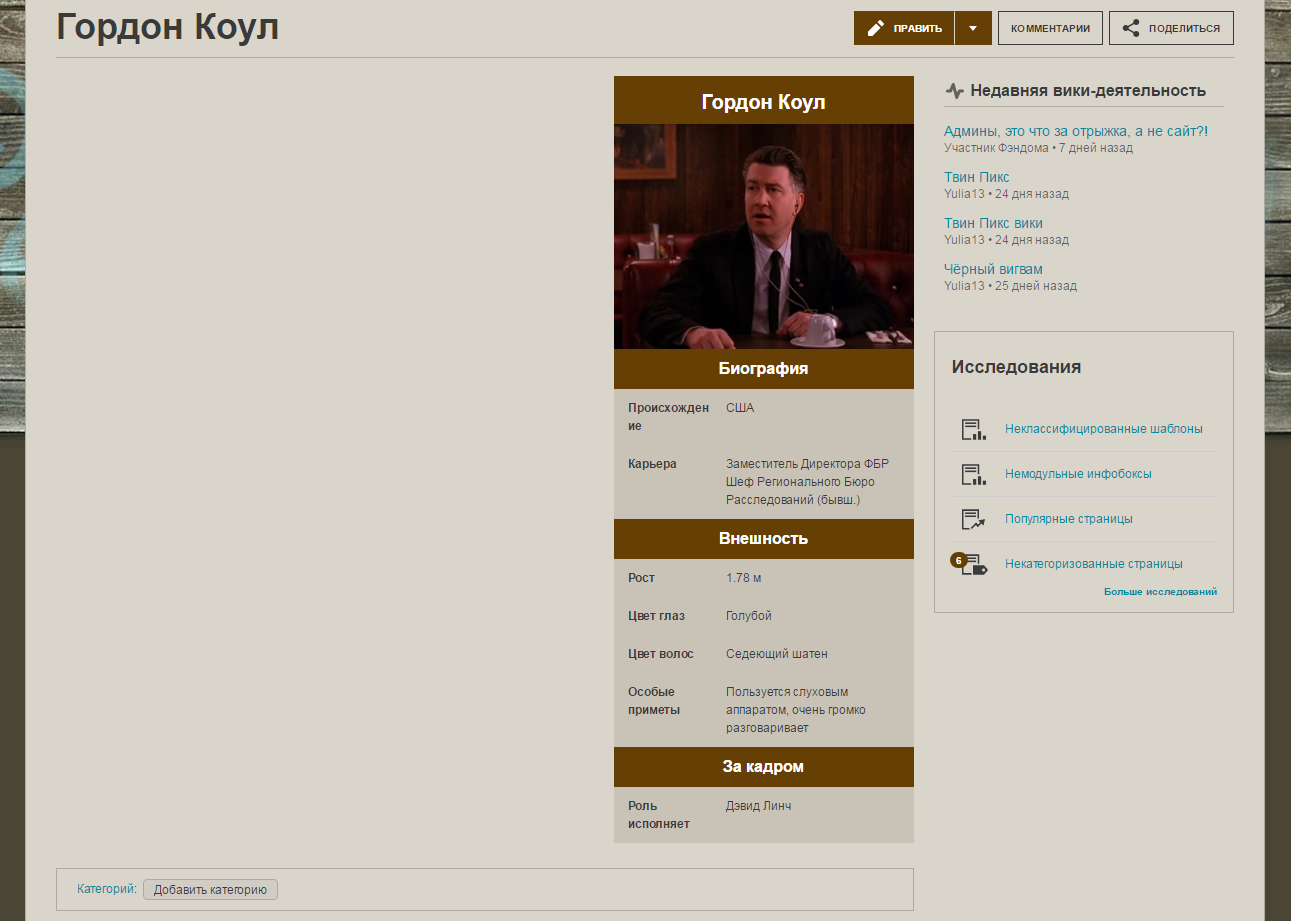Click the icon beside Немодульные инфобоксы
The width and height of the screenshot is (1291, 921).
pyautogui.click(x=973, y=474)
